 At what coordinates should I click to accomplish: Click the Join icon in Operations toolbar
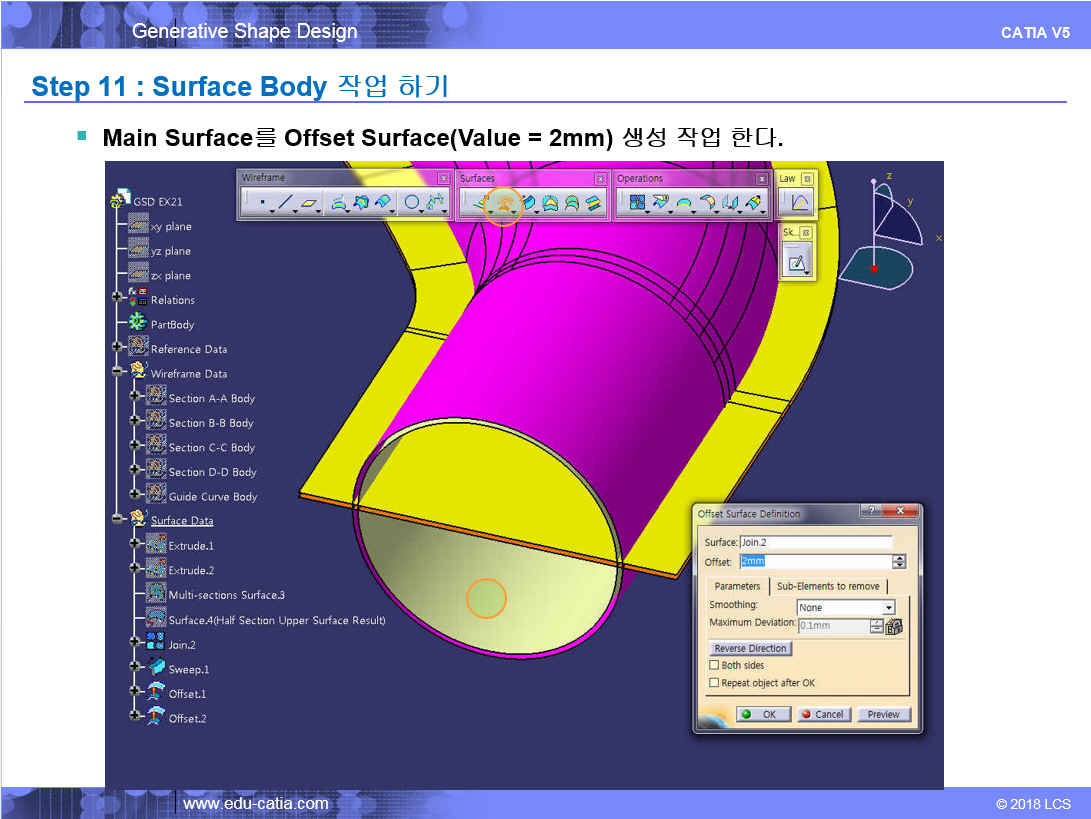coord(637,204)
